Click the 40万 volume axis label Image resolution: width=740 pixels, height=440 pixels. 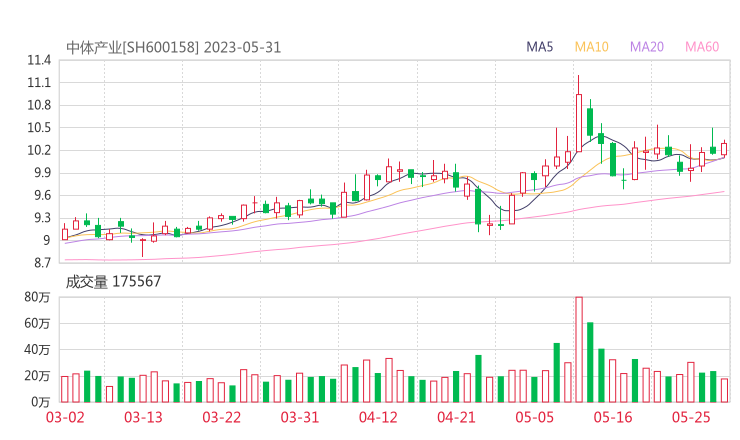point(37,350)
